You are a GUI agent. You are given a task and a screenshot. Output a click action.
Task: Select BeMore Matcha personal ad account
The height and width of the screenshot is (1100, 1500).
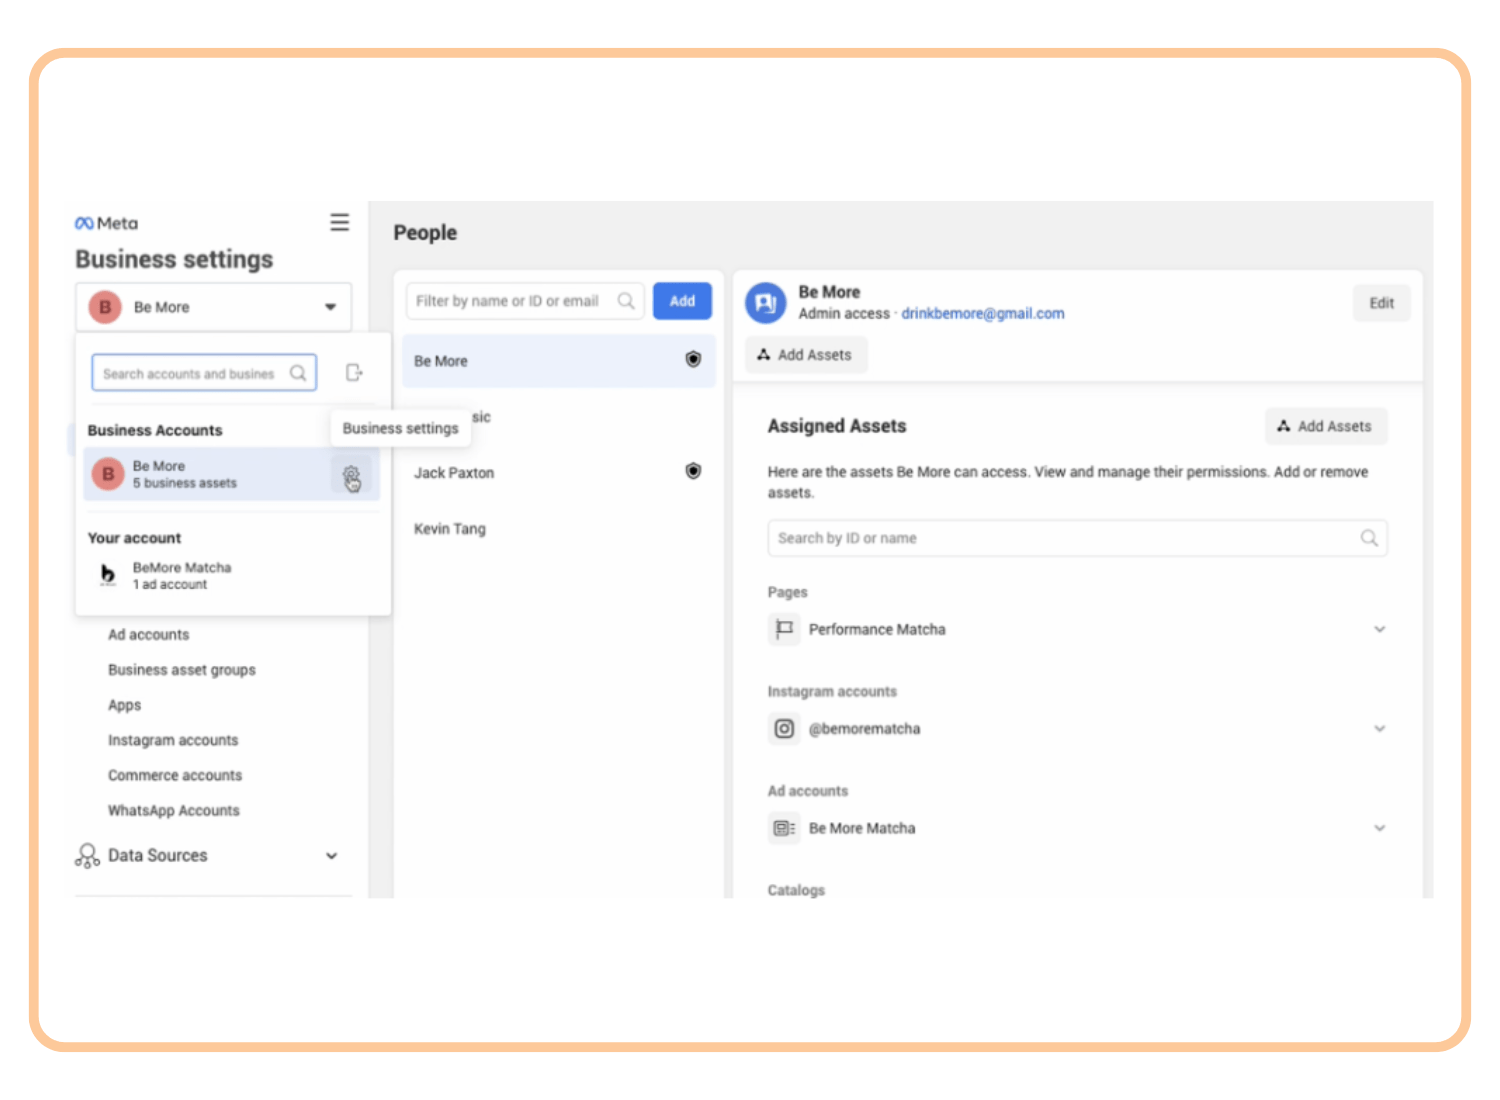(x=231, y=575)
